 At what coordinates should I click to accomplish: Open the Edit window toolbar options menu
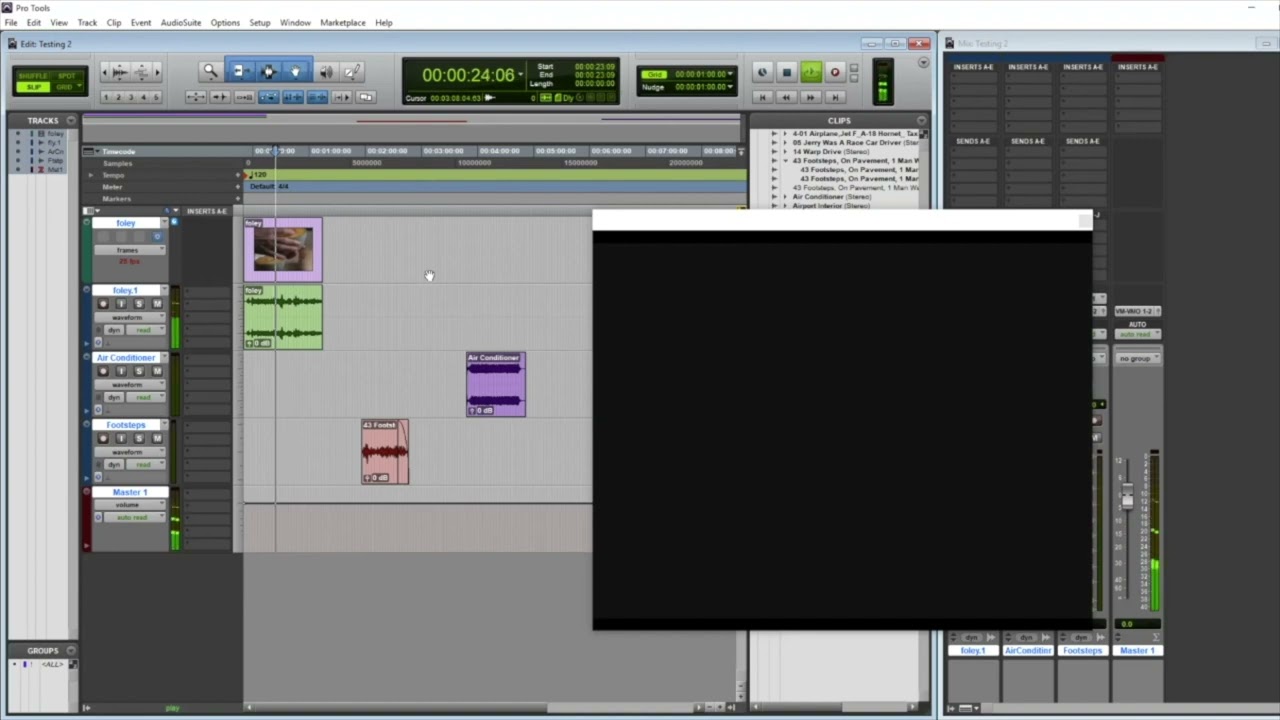(x=923, y=62)
